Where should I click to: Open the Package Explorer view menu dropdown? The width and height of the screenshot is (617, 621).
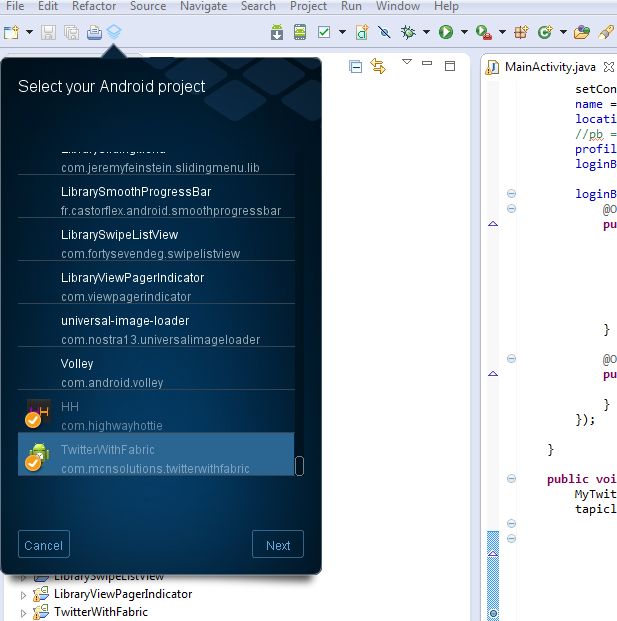(406, 63)
